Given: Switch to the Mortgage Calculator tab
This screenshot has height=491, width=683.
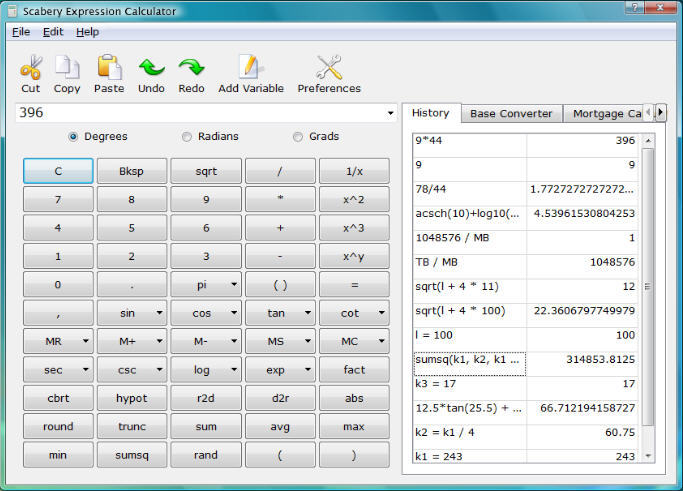Looking at the screenshot, I should (605, 114).
